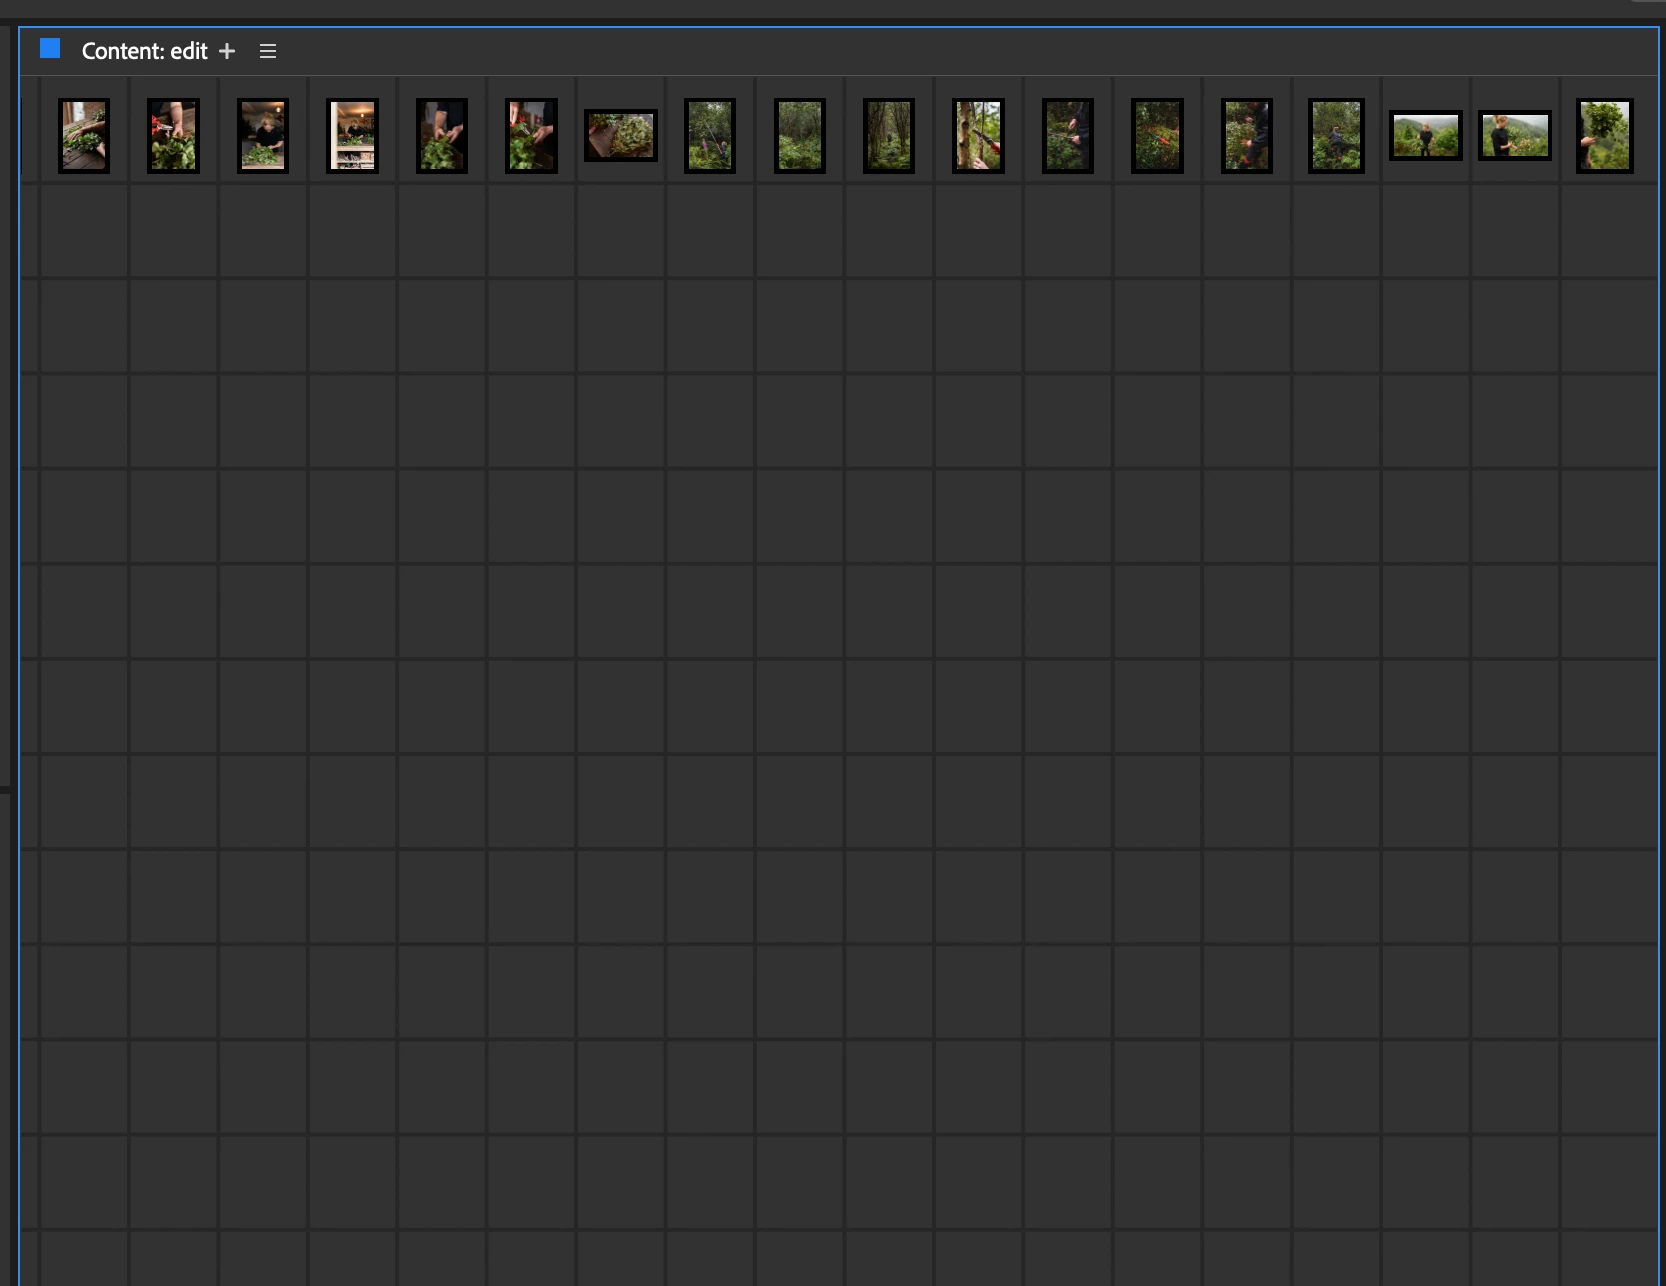The width and height of the screenshot is (1666, 1286).
Task: Select thumbnail of two people among dense forest trees
Action: coord(710,136)
